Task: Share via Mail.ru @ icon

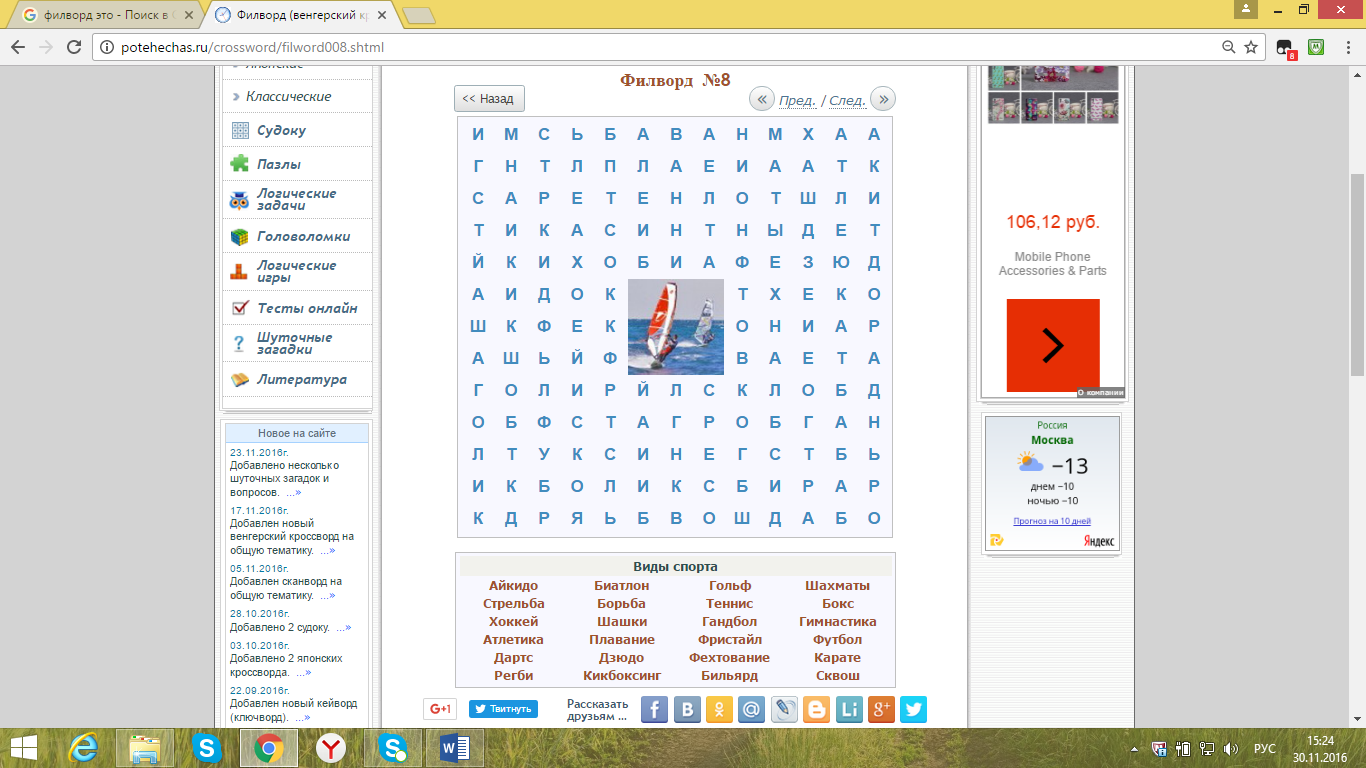Action: tap(752, 710)
